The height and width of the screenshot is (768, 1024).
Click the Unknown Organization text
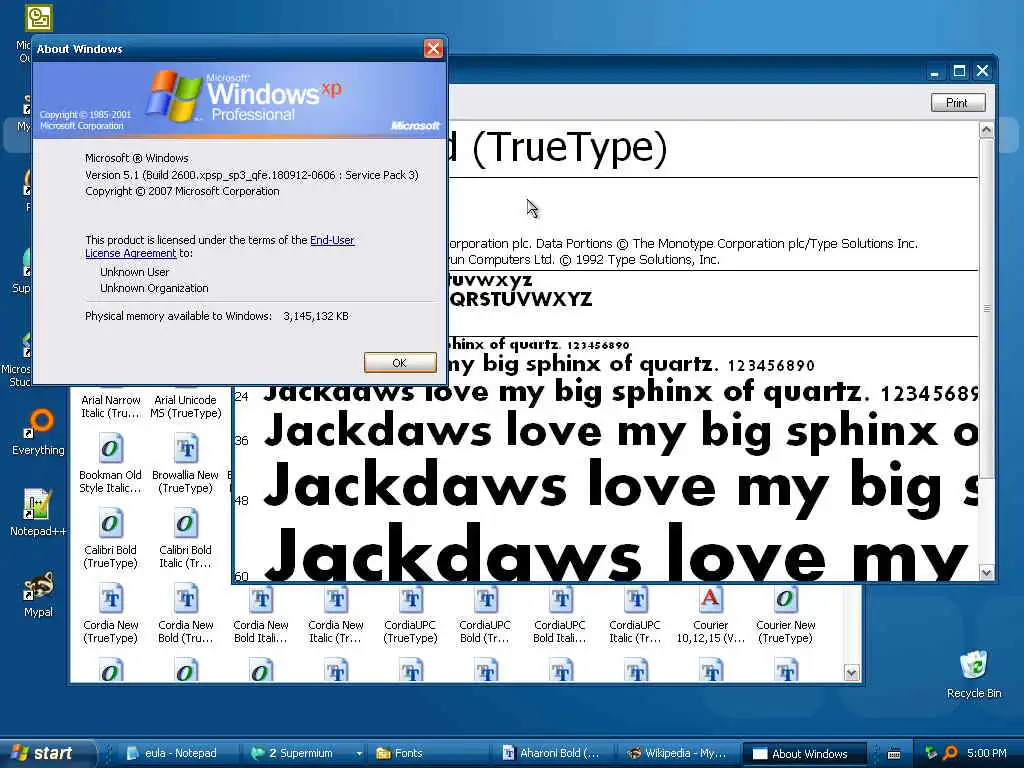[x=154, y=288]
